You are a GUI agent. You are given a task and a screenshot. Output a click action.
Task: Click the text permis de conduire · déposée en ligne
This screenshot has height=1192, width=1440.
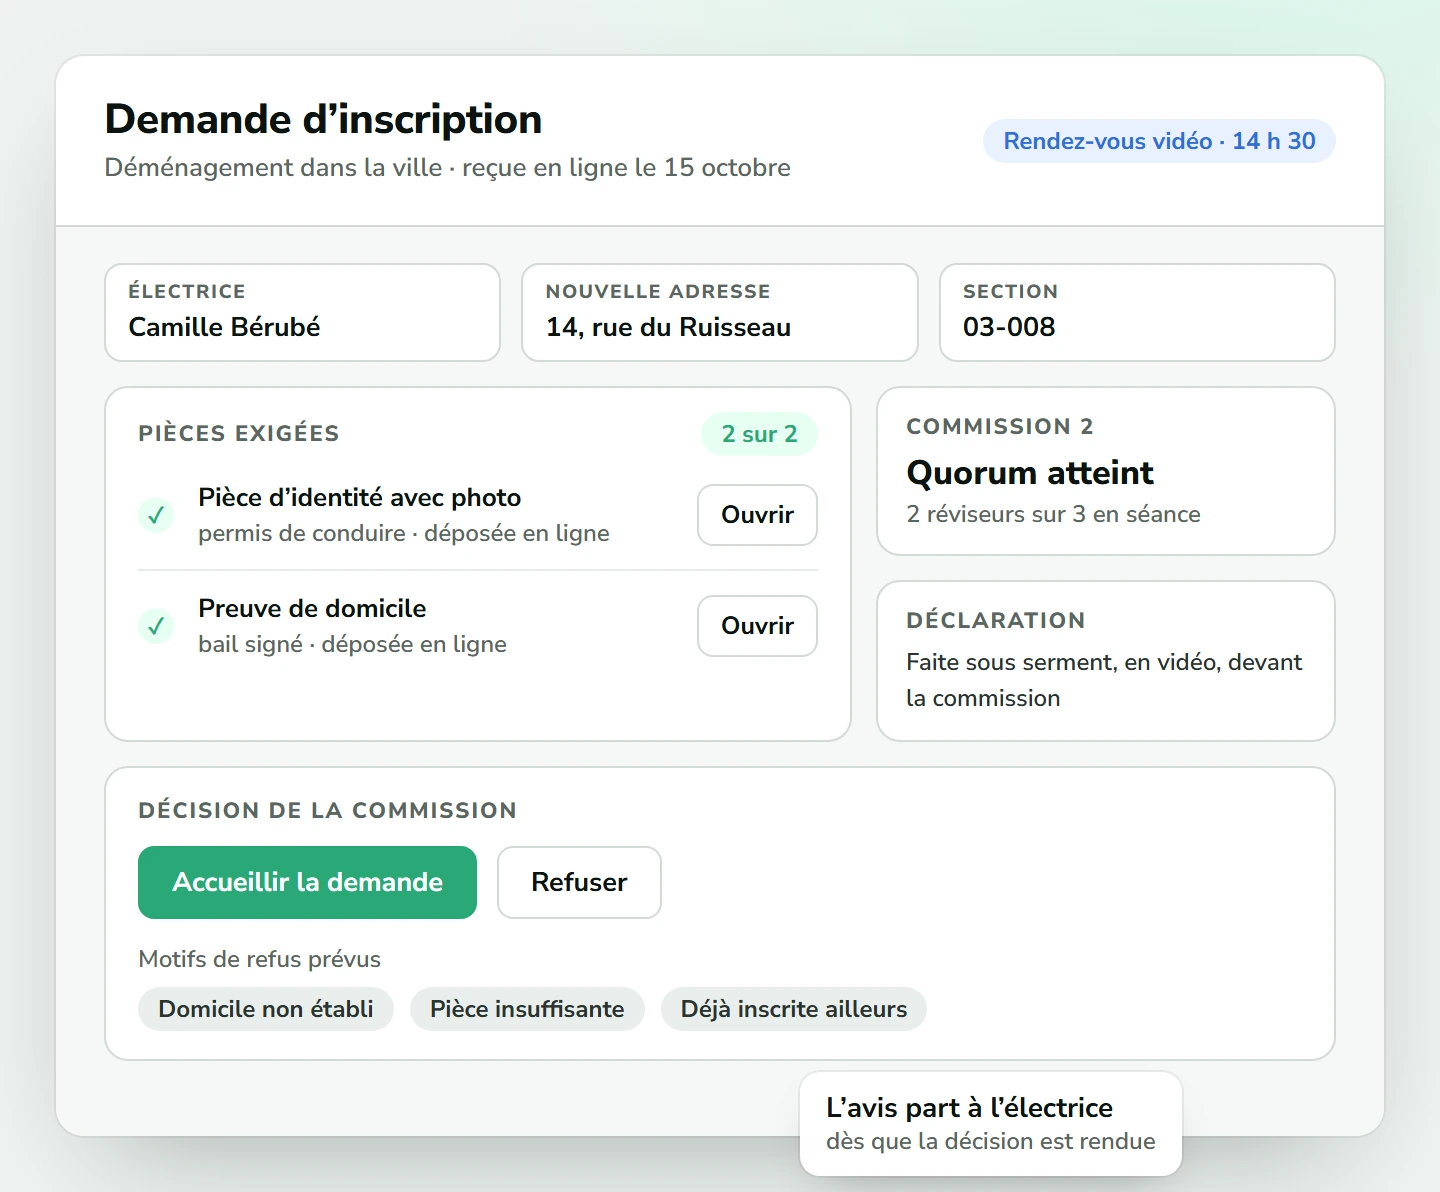point(403,533)
